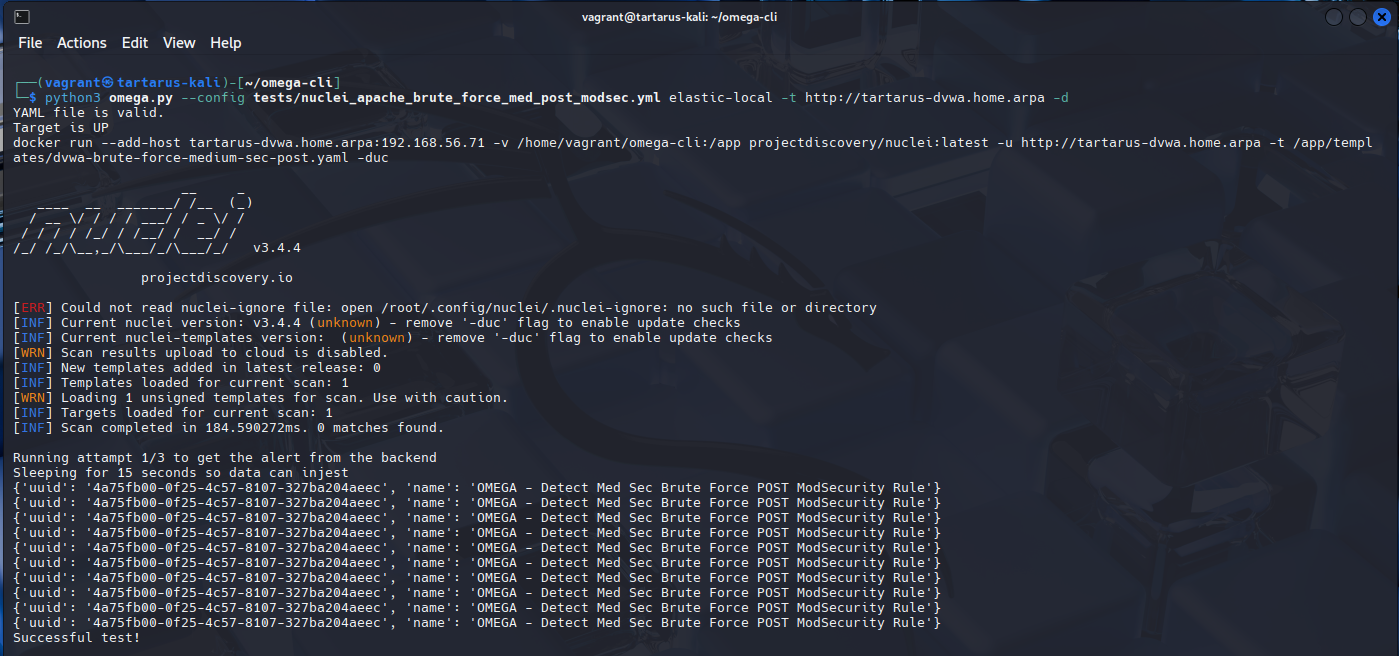Open the File menu

[x=30, y=43]
